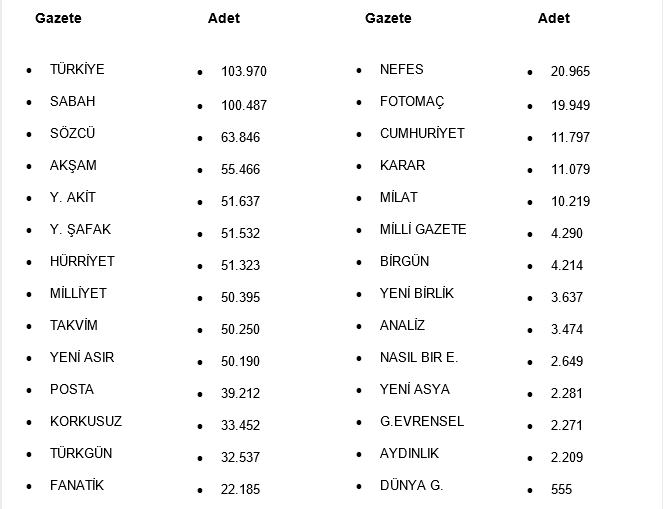Click the NEFES newspaper entry
The width and height of the screenshot is (663, 509).
(x=402, y=69)
